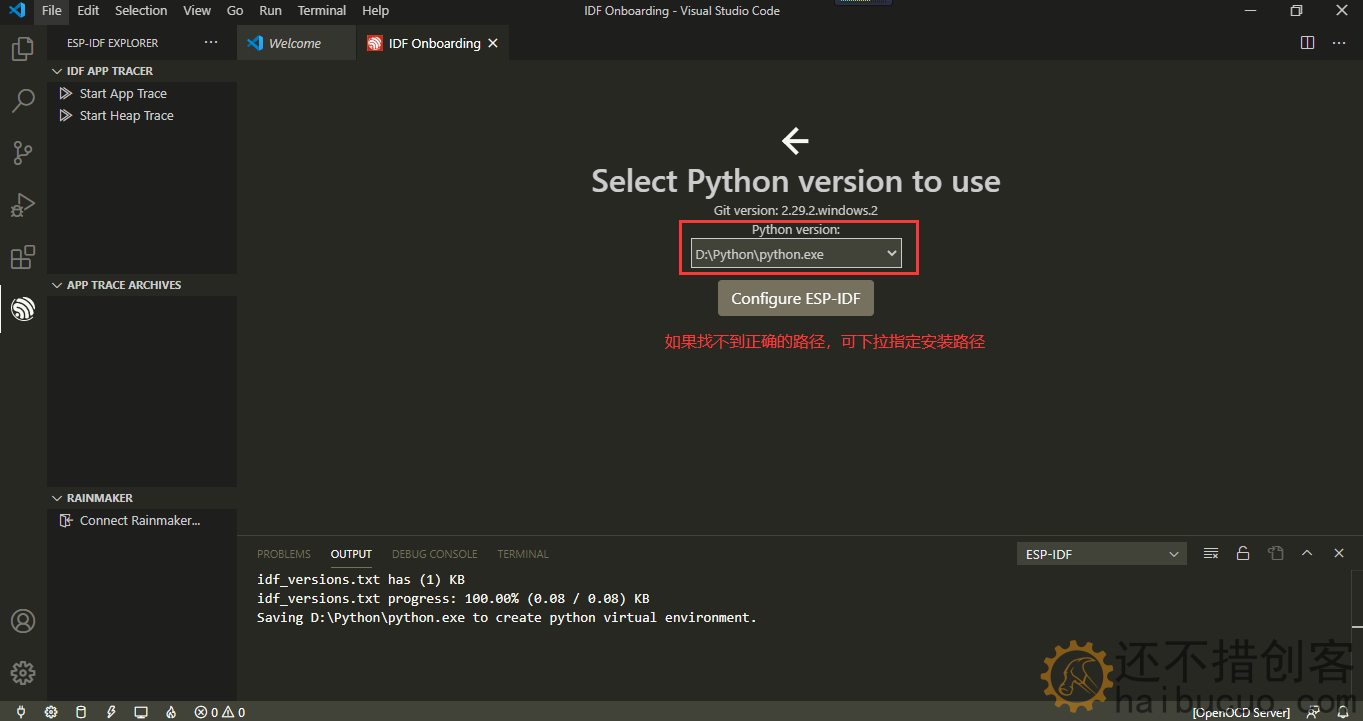Click [OpenOCD Server] in status bar
The image size is (1363, 721).
(x=1241, y=712)
